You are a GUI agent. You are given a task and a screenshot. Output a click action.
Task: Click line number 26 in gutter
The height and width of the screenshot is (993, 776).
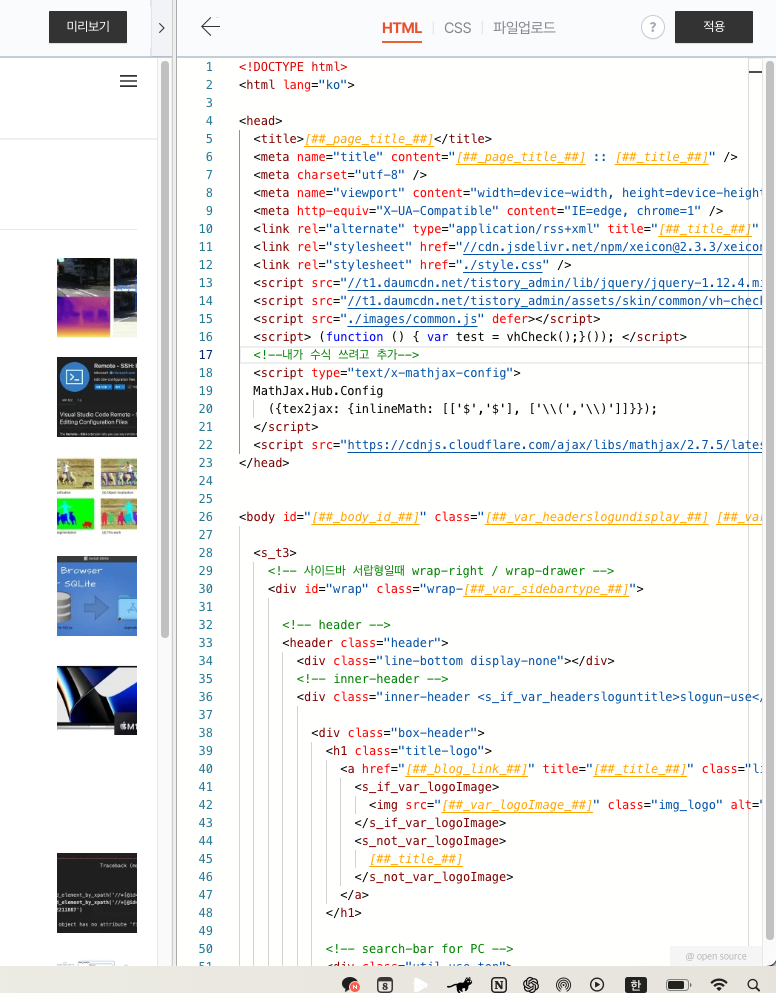(x=205, y=517)
